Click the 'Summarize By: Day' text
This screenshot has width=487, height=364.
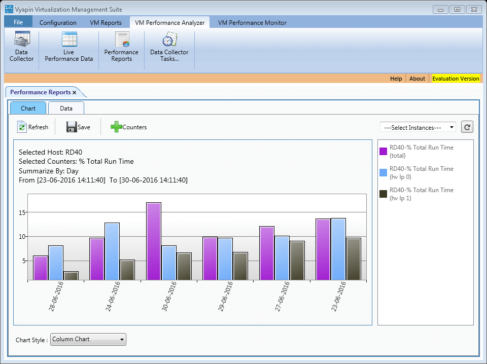coord(49,171)
